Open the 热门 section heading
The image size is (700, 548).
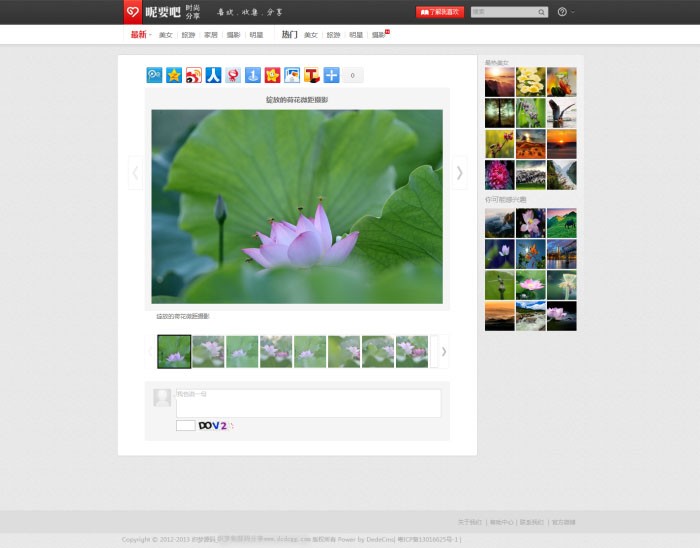(x=289, y=34)
